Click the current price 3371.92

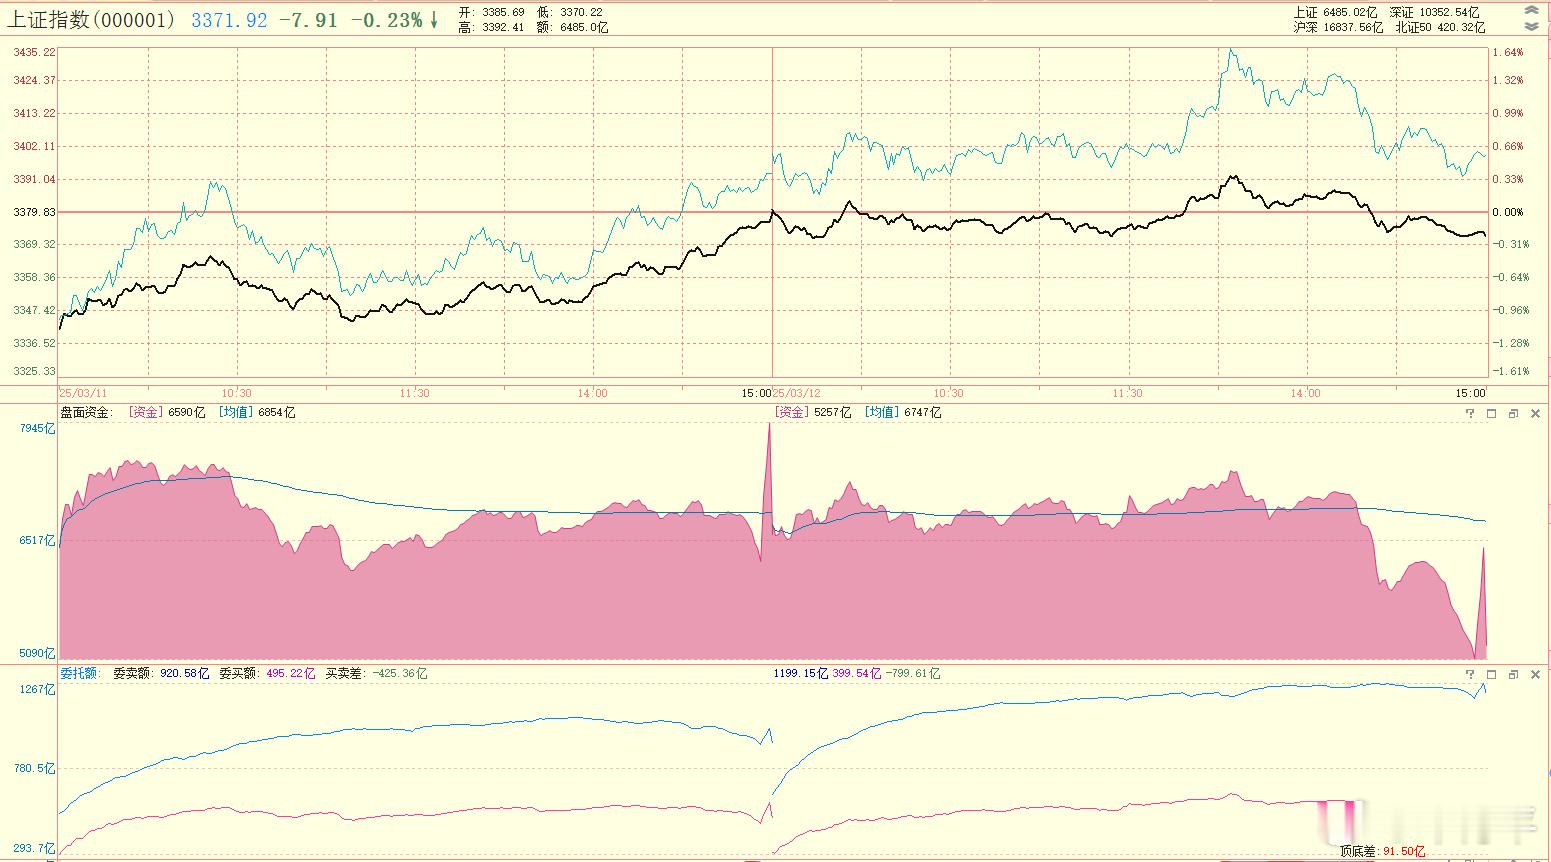pos(229,20)
